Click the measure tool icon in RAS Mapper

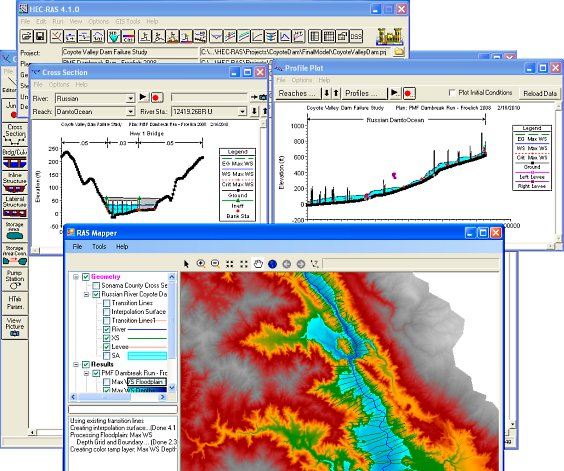click(x=315, y=264)
